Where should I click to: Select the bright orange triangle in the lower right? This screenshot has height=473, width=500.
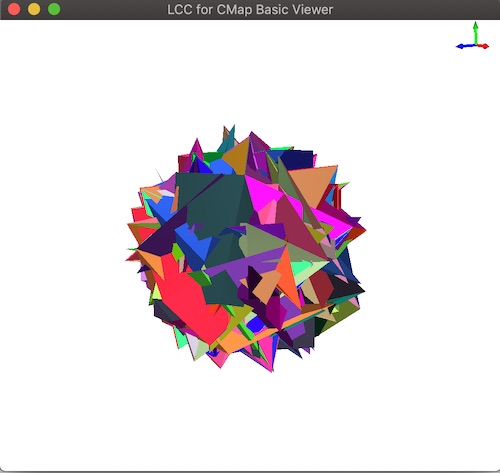point(287,277)
